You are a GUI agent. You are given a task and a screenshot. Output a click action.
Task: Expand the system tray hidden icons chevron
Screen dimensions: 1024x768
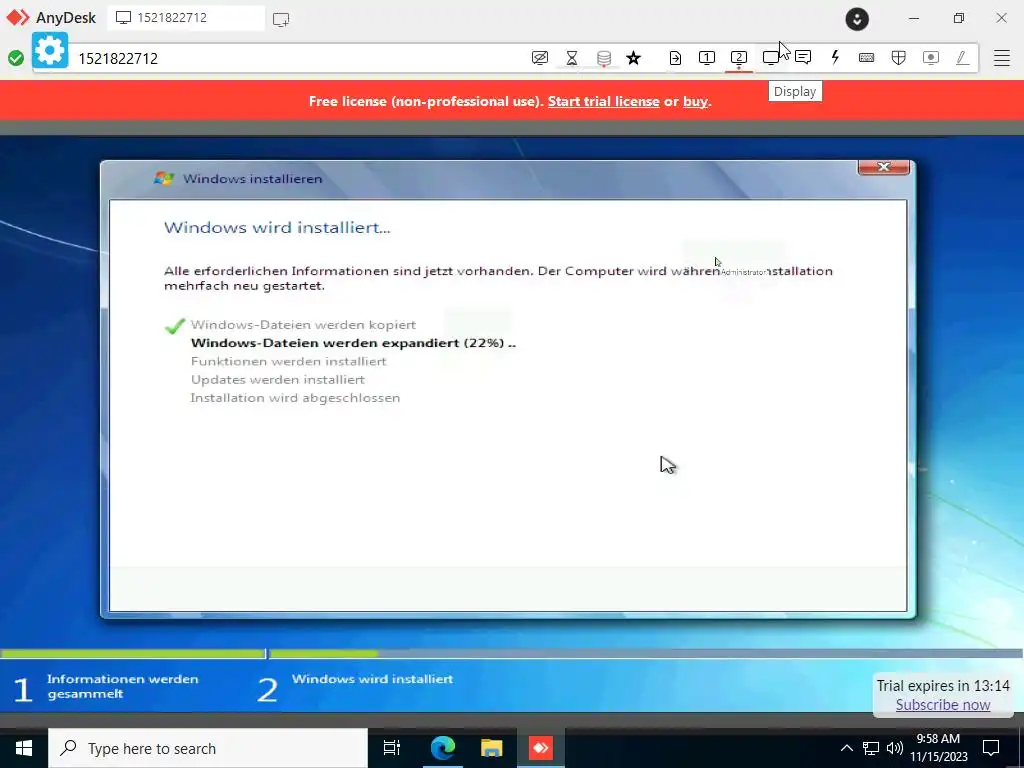tap(846, 748)
